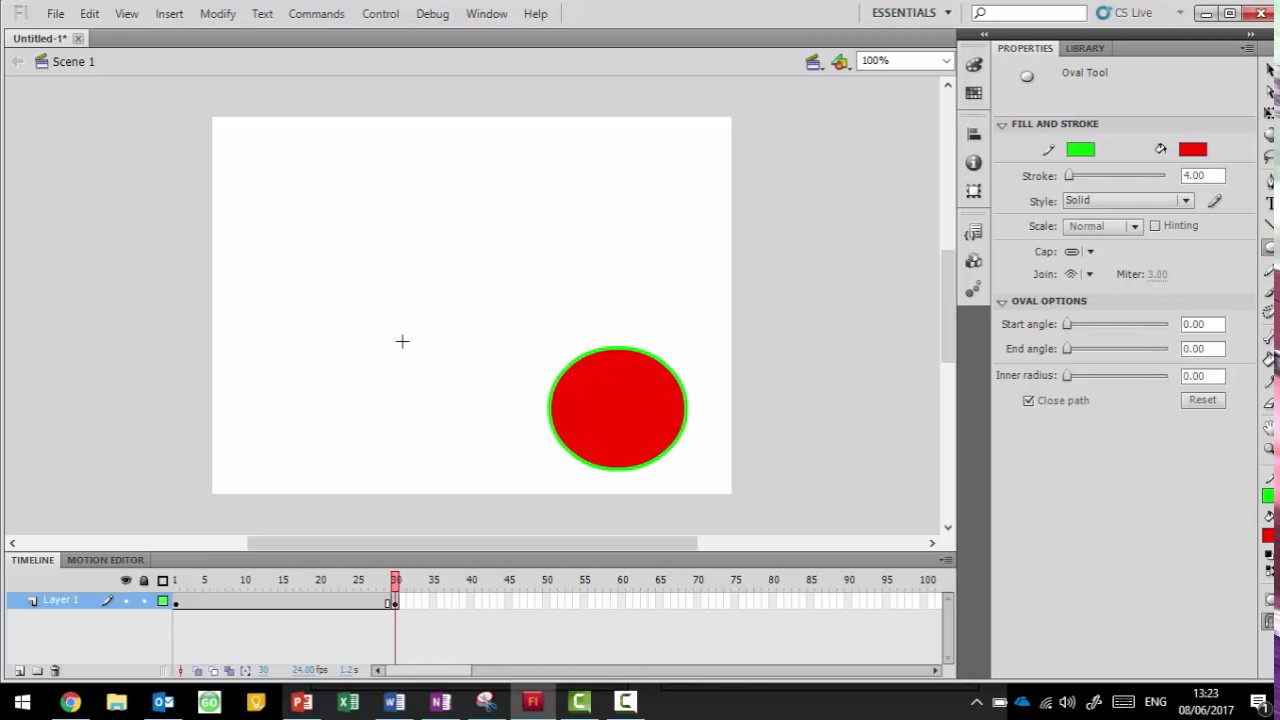The height and width of the screenshot is (720, 1280).
Task: Toggle Edit Multiple Frames icon
Action: [229, 671]
